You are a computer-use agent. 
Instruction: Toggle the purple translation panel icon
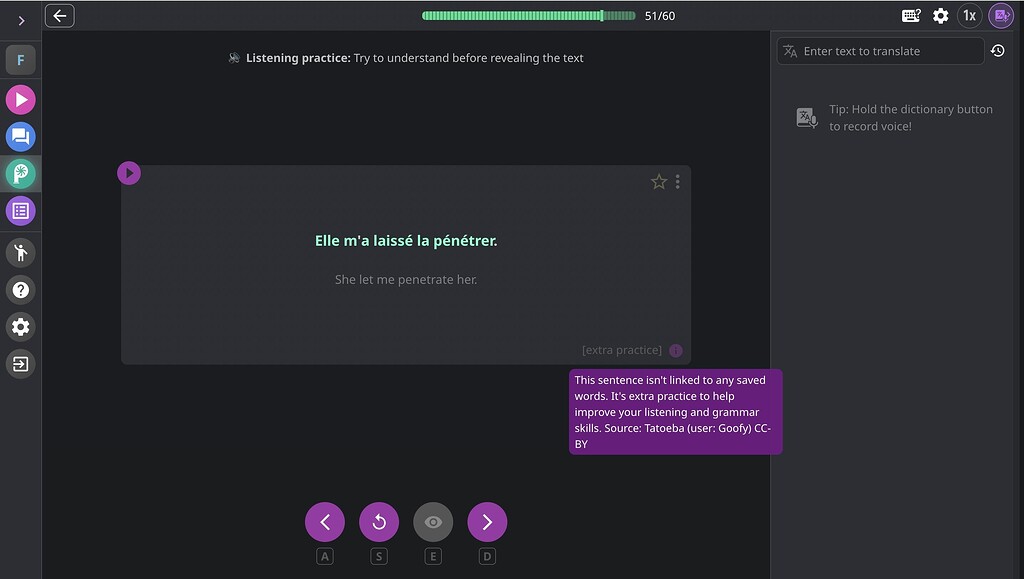coord(1000,16)
